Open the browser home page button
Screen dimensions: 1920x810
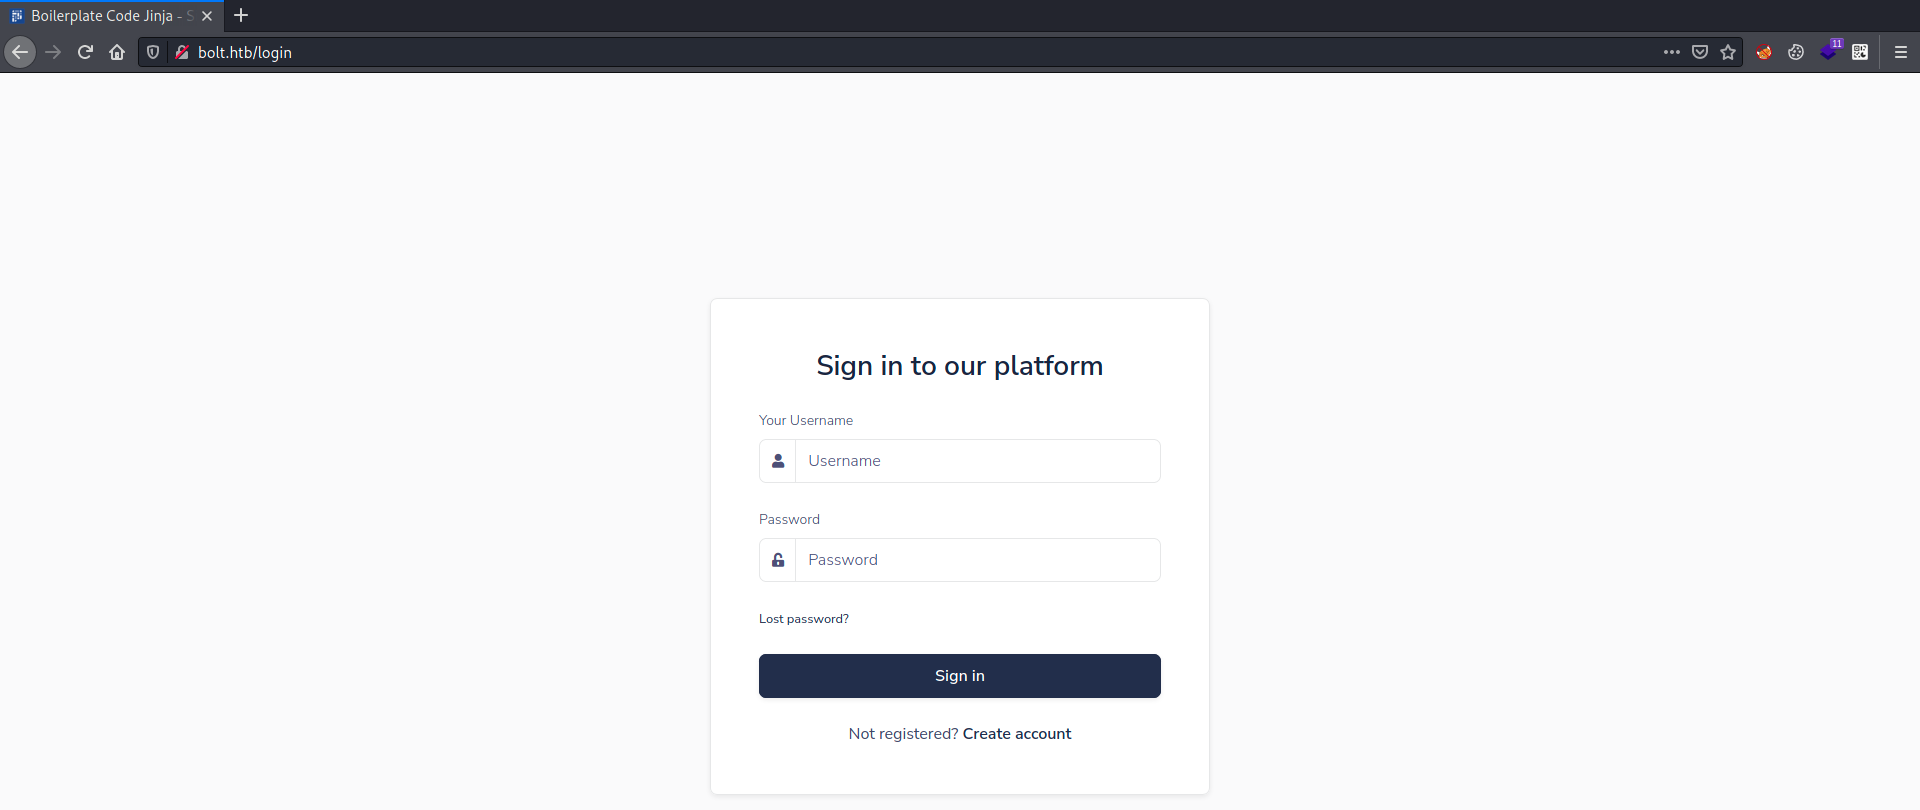pyautogui.click(x=117, y=52)
